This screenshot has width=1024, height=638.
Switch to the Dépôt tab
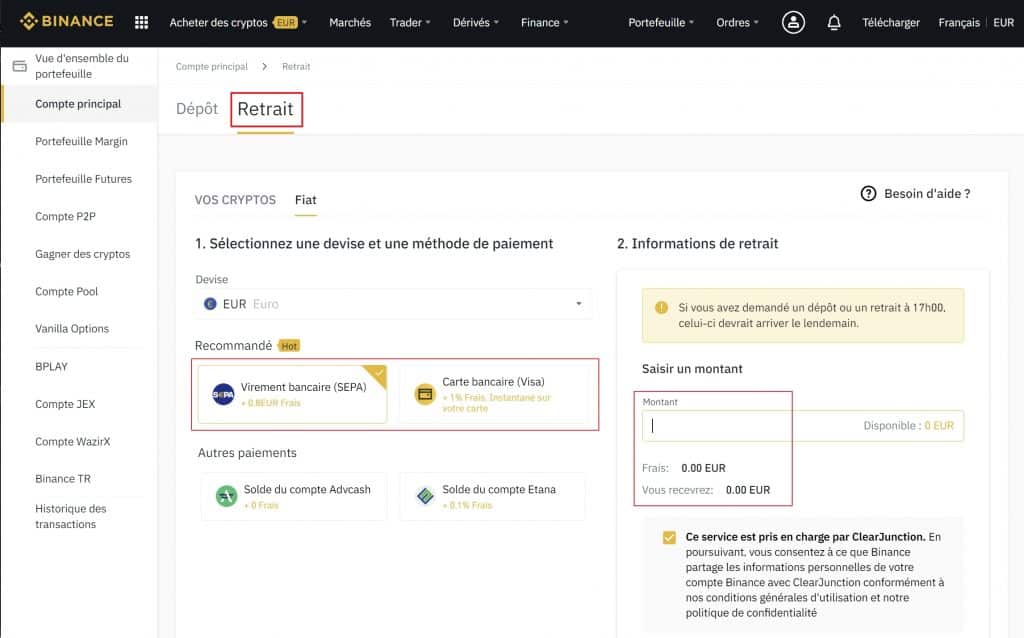(196, 110)
